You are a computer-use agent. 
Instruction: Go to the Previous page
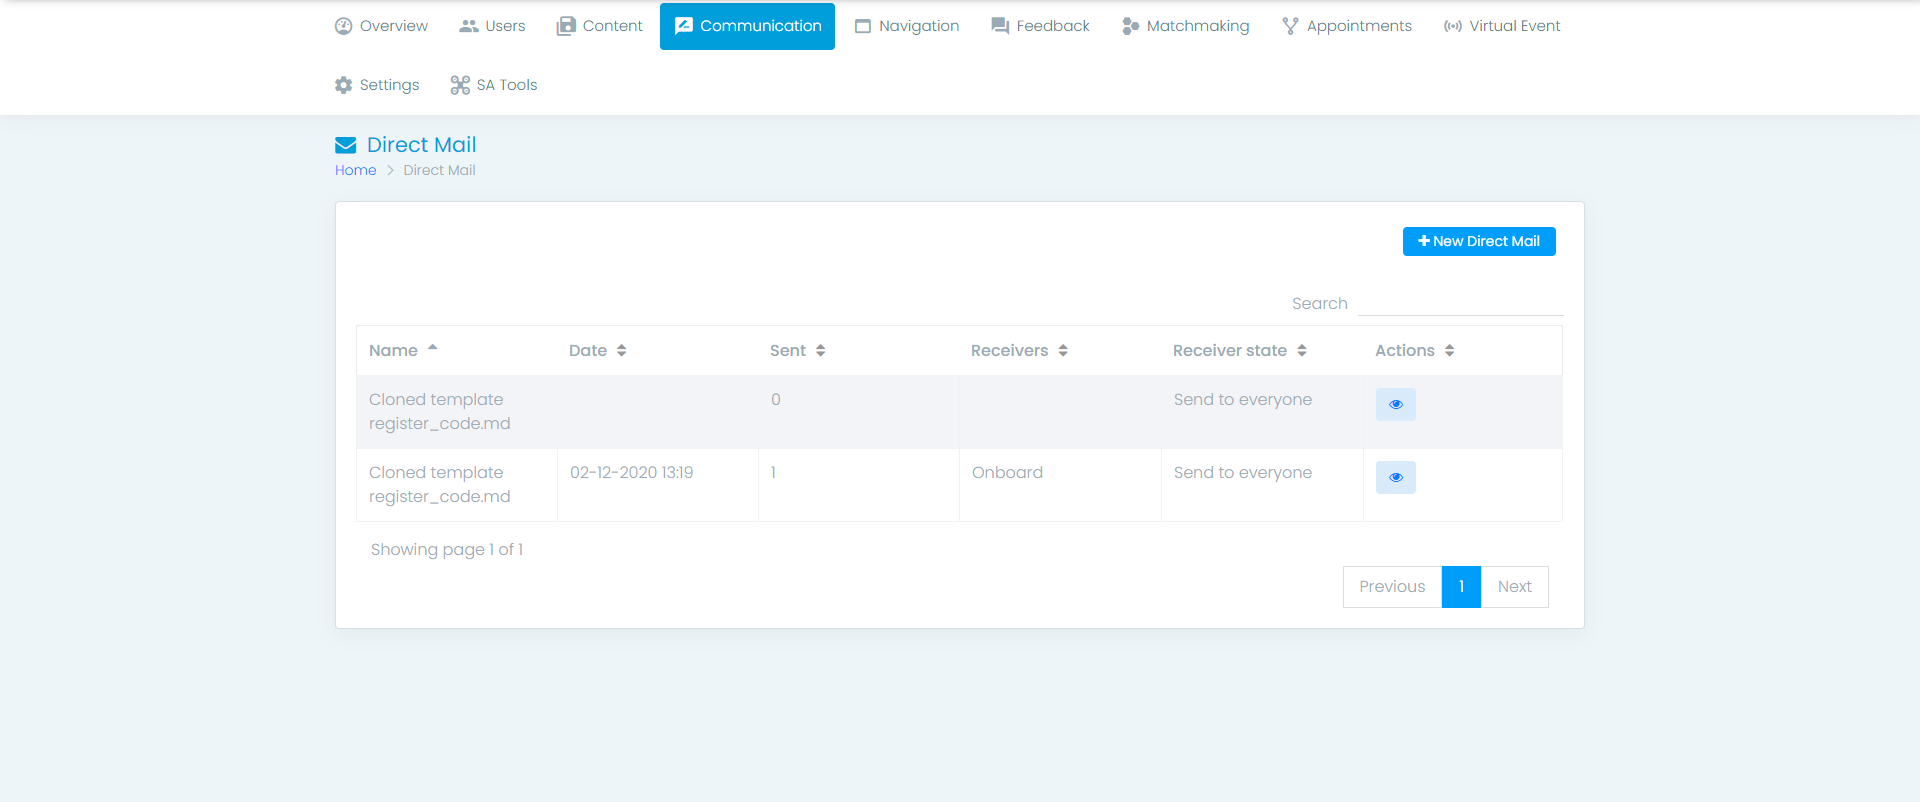pyautogui.click(x=1392, y=587)
